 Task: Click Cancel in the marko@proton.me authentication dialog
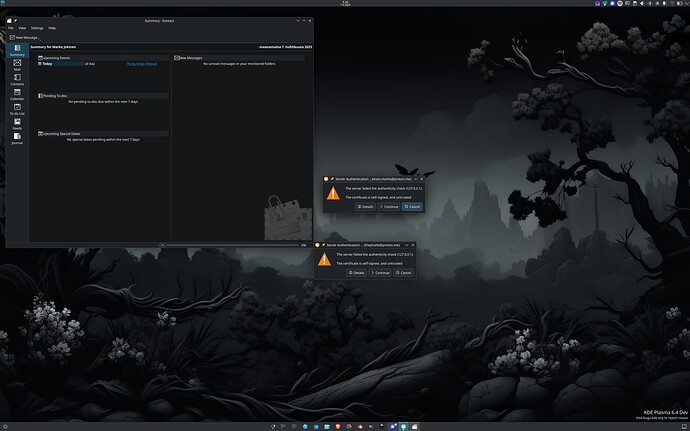pos(412,206)
